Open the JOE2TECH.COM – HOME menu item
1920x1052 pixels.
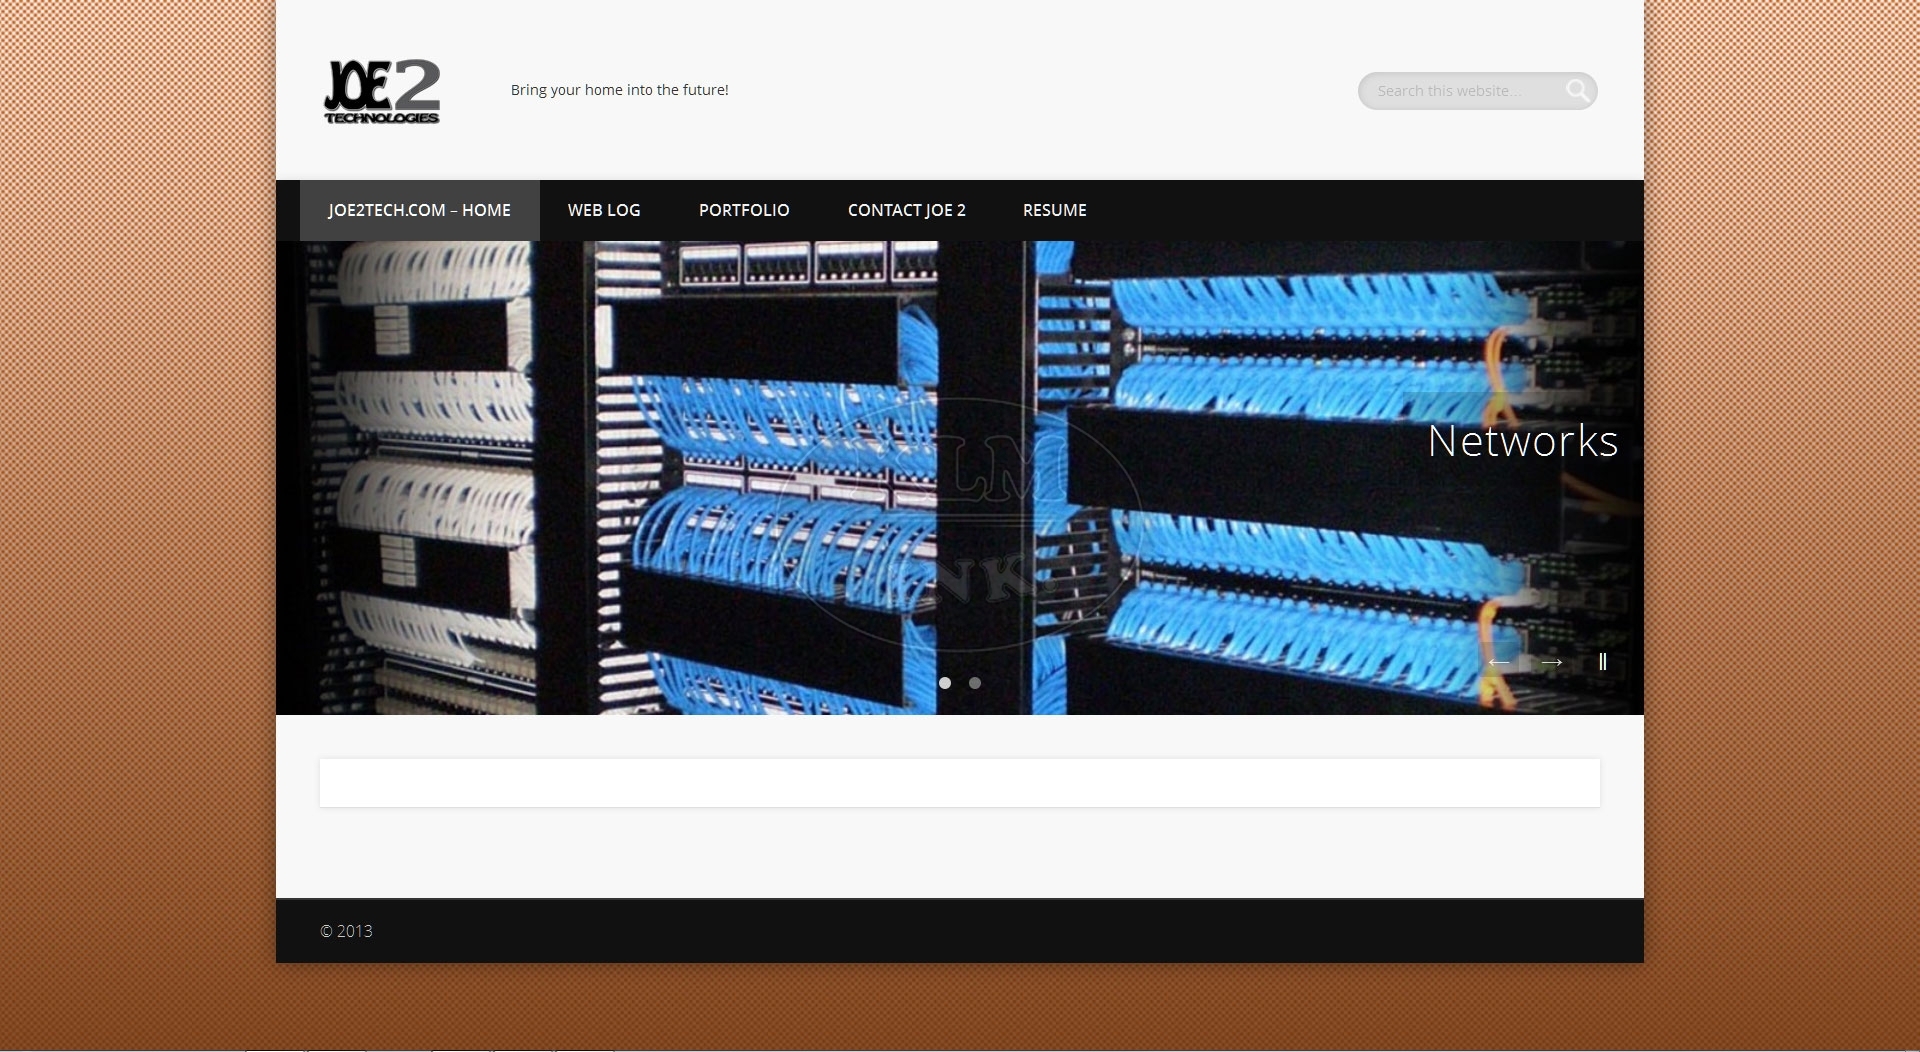[x=419, y=210]
